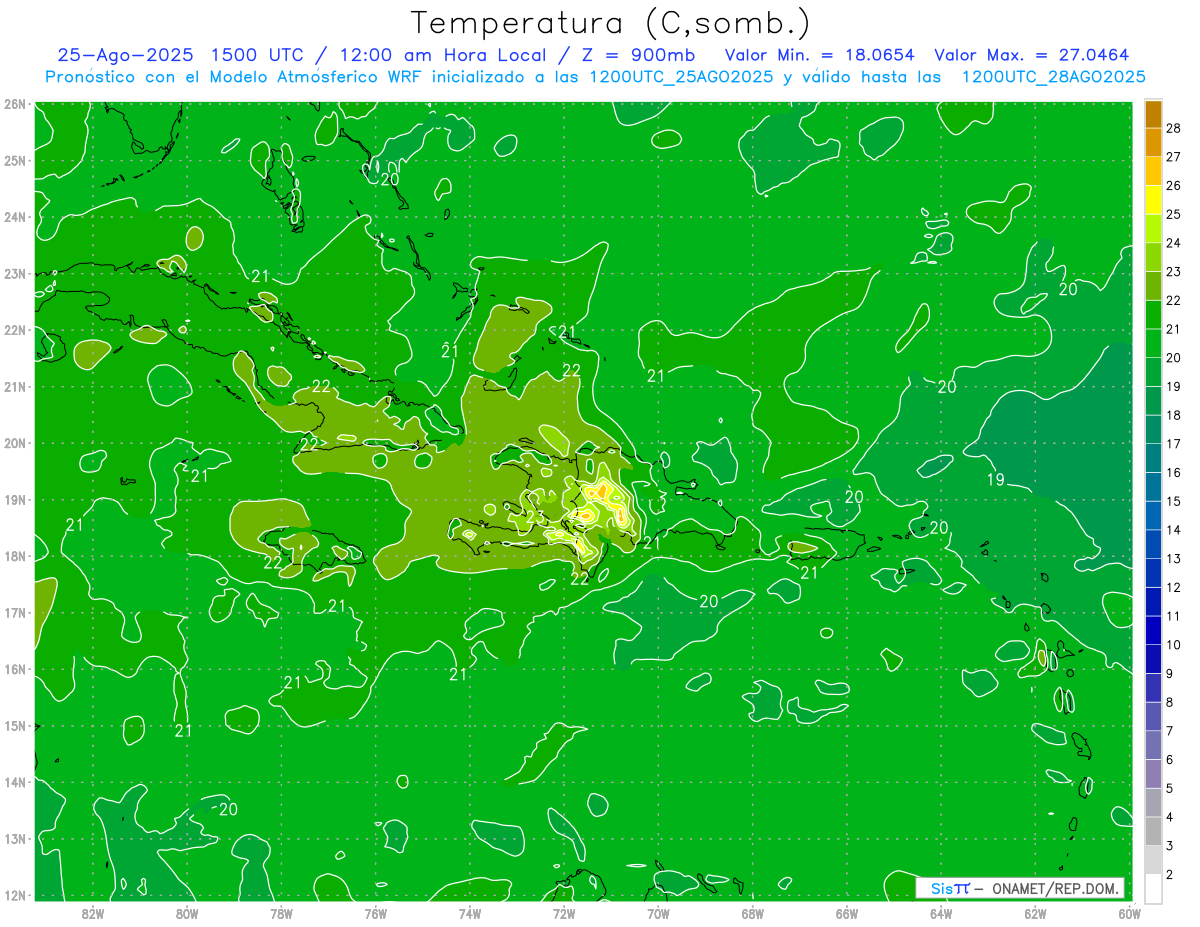The height and width of the screenshot is (927, 1200).
Task: Click the 68W longitude axis label
Action: (753, 913)
